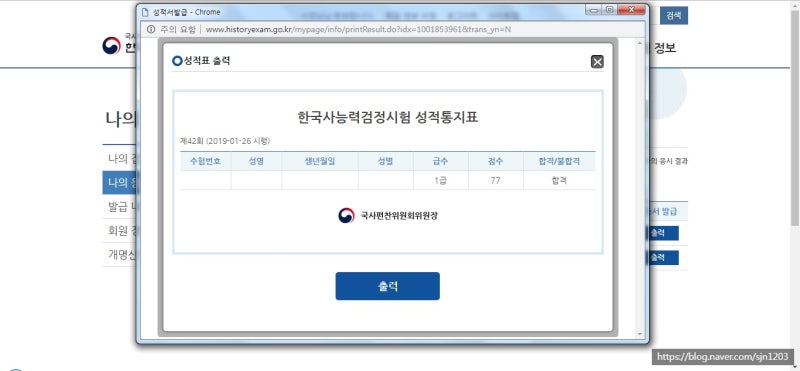Click the 주의 요함 security info icon

coord(151,29)
